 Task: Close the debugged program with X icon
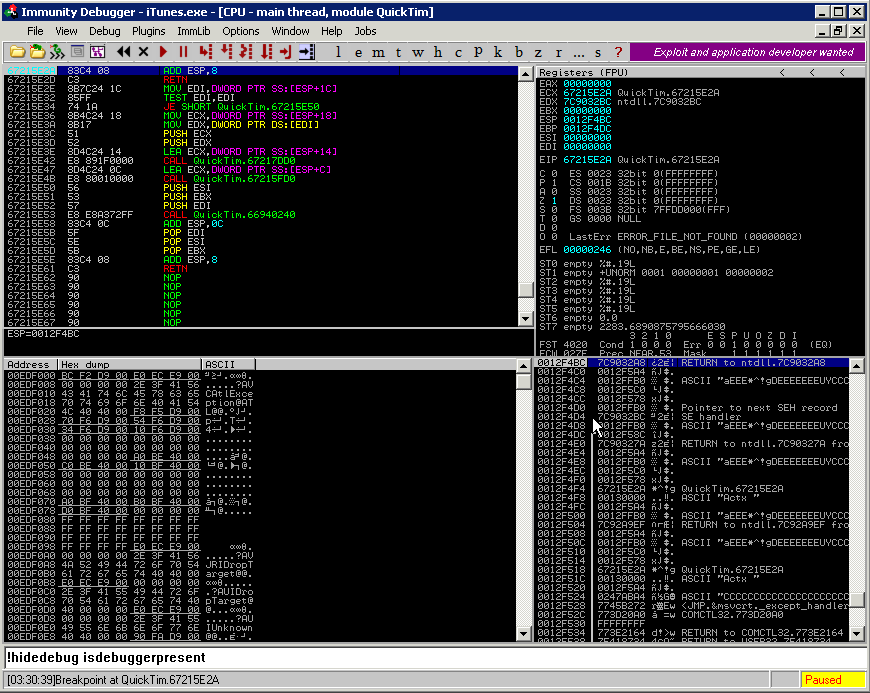click(x=143, y=51)
